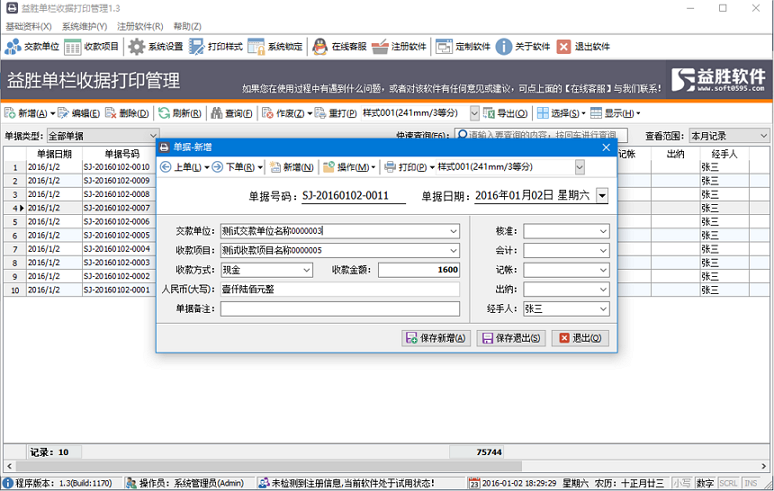Click the 单据备注 remark field
Screen dimensions: 774x491
340,309
